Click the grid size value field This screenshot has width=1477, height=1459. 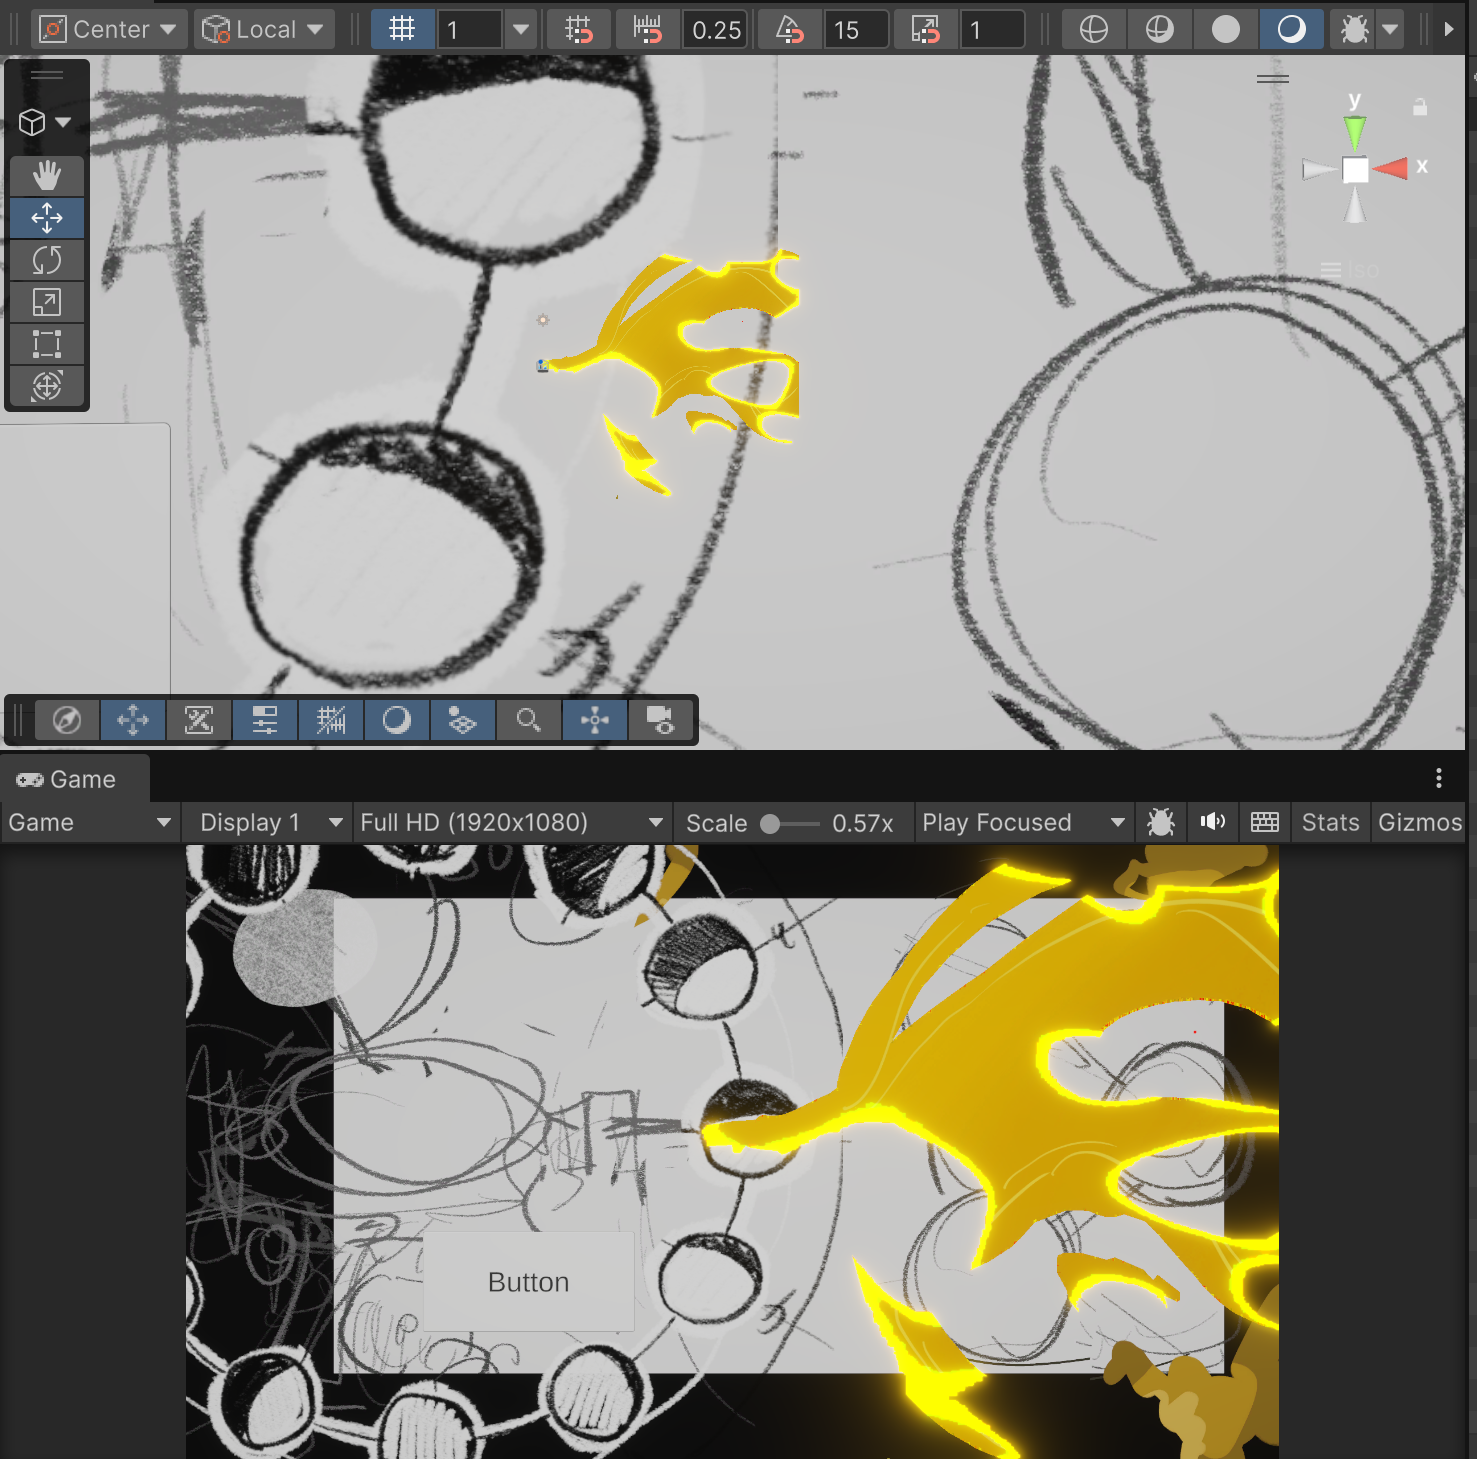469,30
